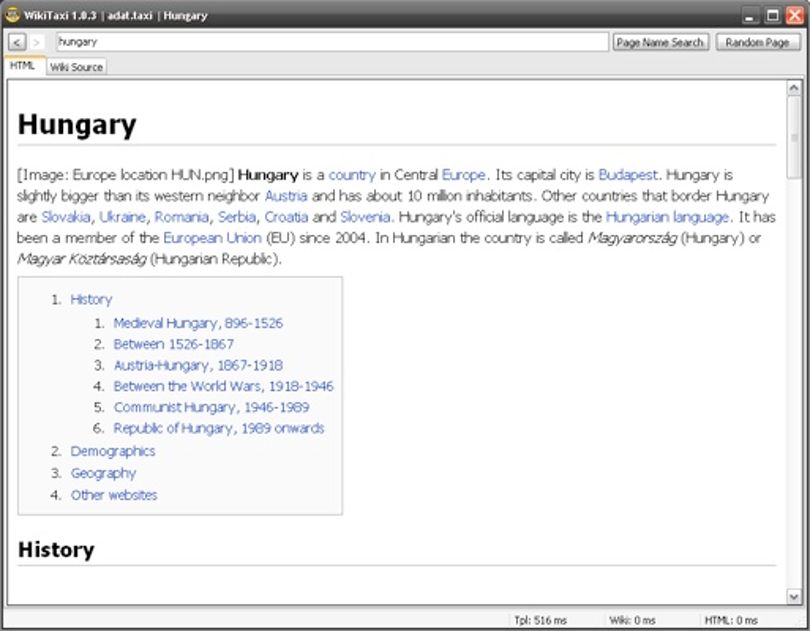Click the scroll down arrow

click(x=794, y=596)
